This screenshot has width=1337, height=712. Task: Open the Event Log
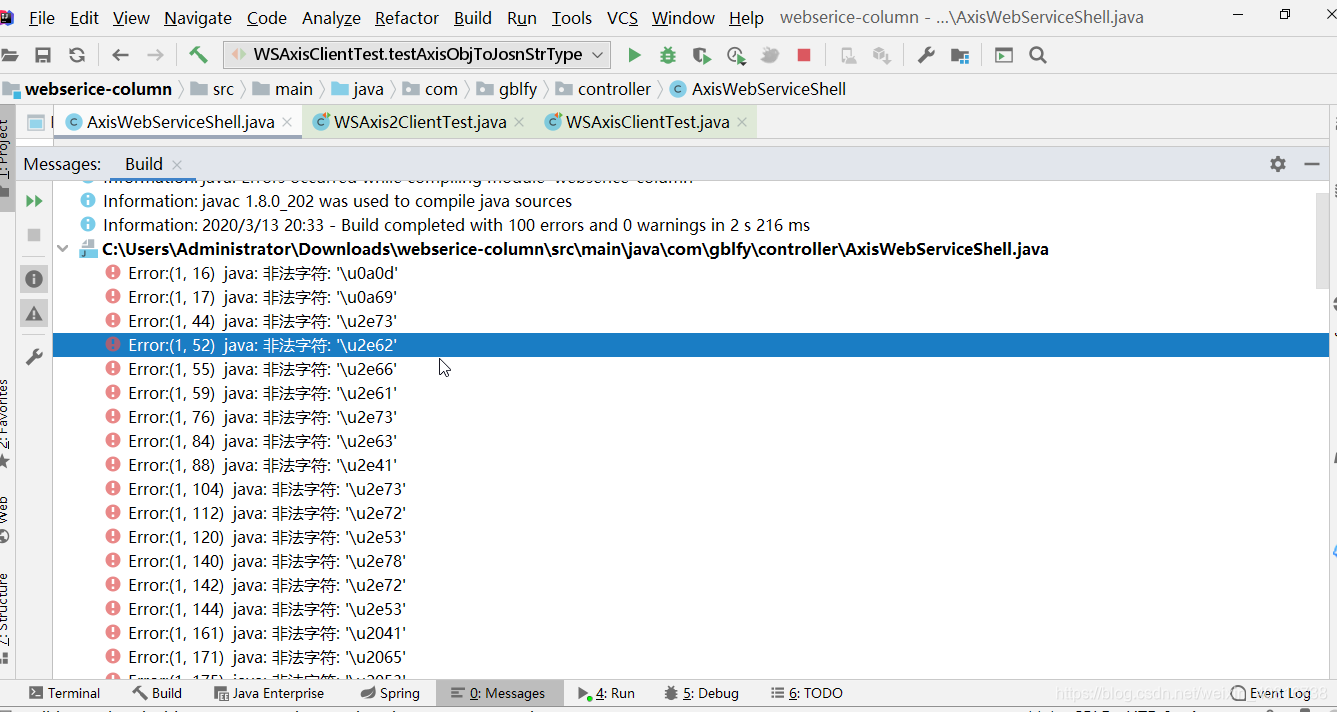1271,693
